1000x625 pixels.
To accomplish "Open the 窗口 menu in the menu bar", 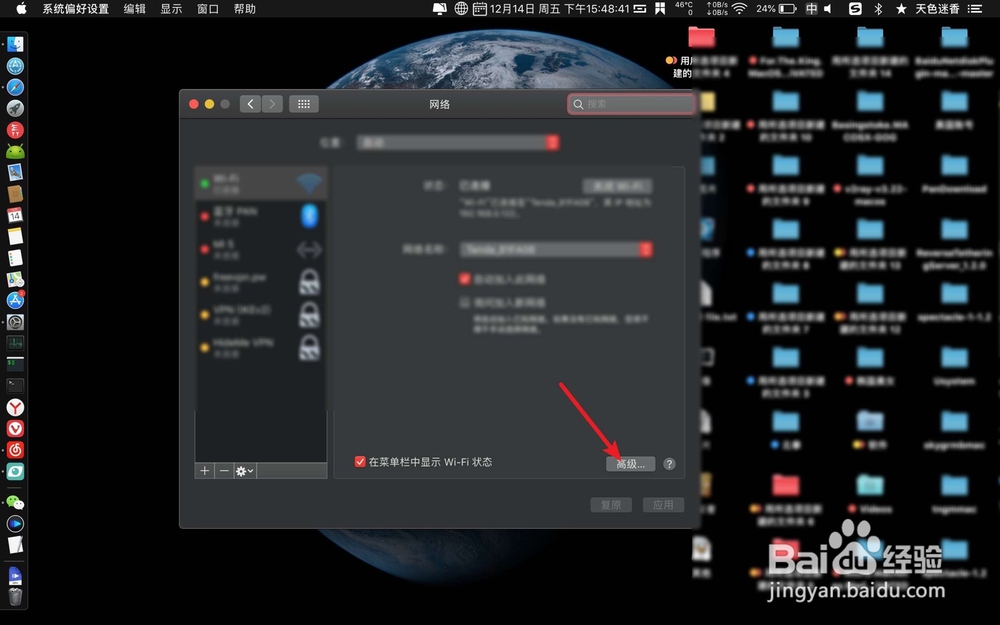I will click(207, 9).
